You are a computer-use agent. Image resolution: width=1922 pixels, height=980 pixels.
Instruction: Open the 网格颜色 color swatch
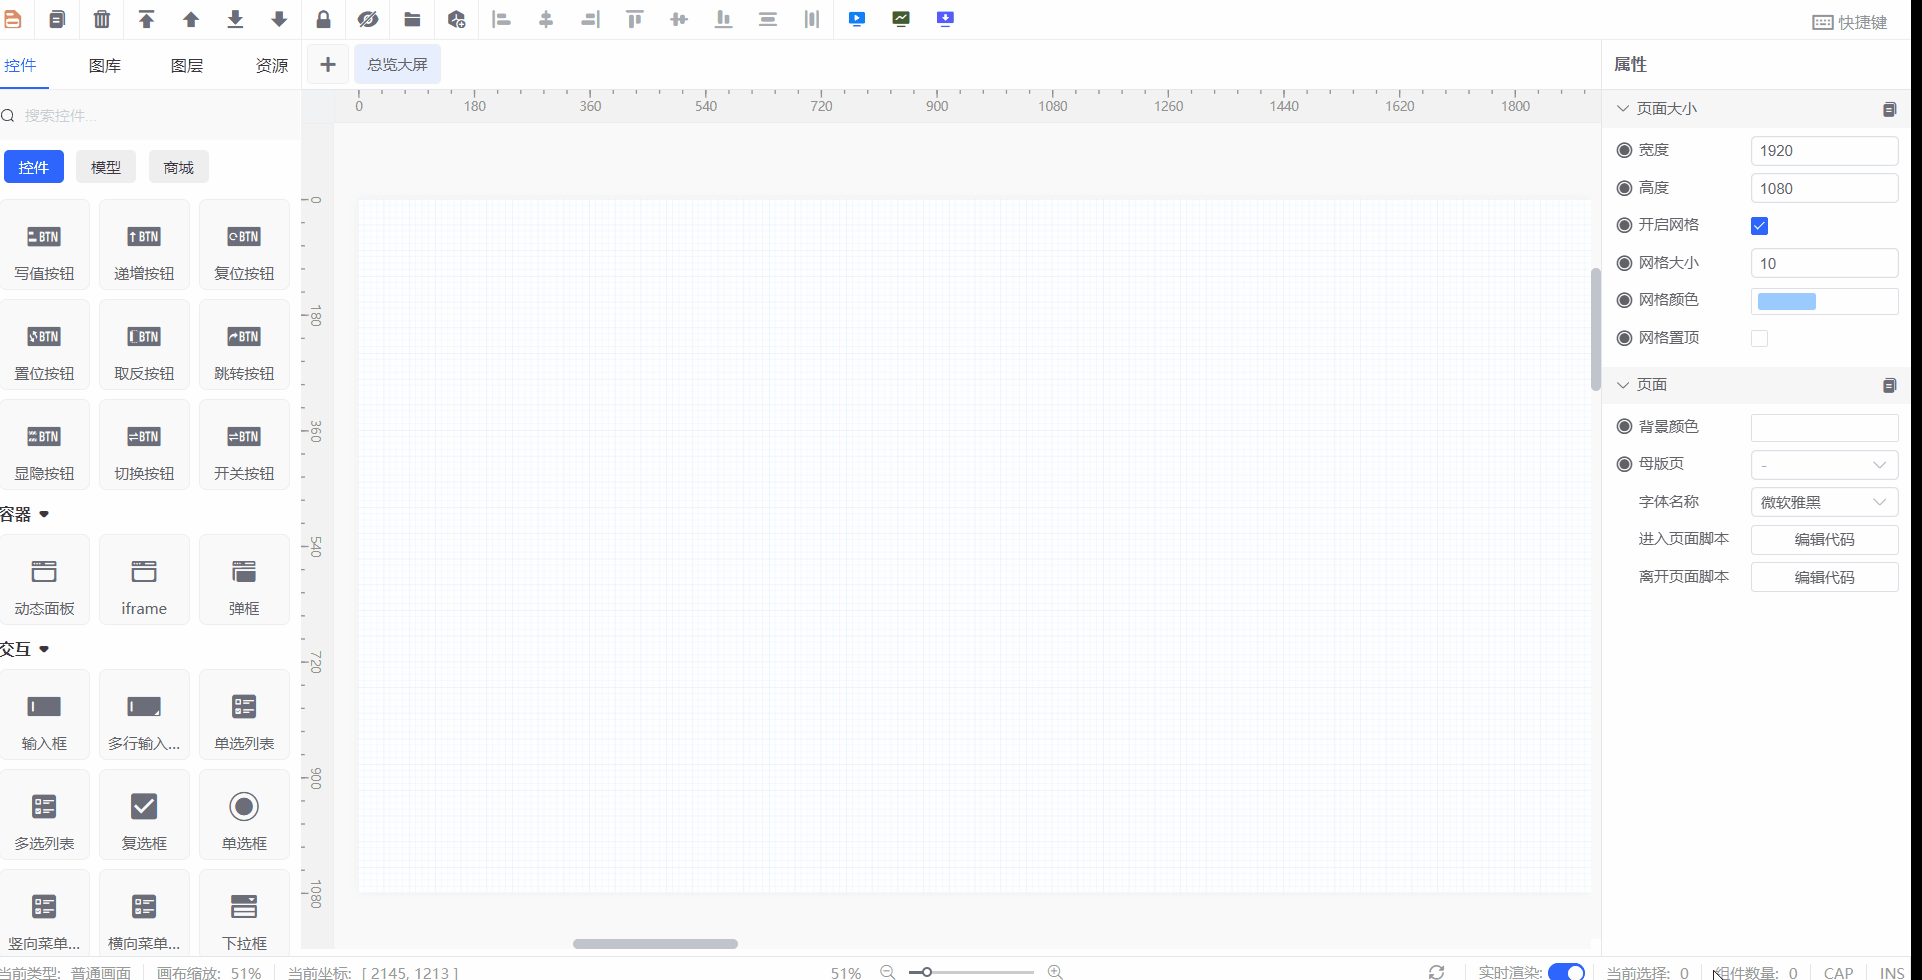(1788, 300)
